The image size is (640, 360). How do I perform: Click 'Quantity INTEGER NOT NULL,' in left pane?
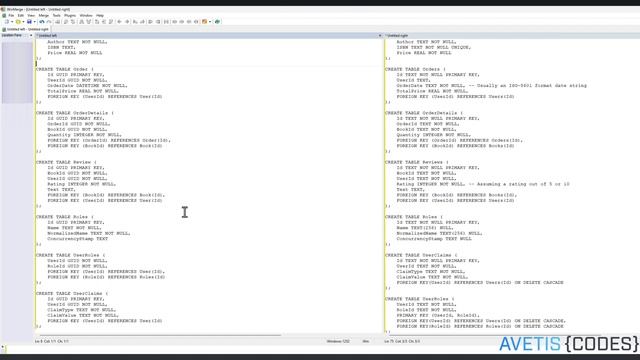(x=84, y=135)
